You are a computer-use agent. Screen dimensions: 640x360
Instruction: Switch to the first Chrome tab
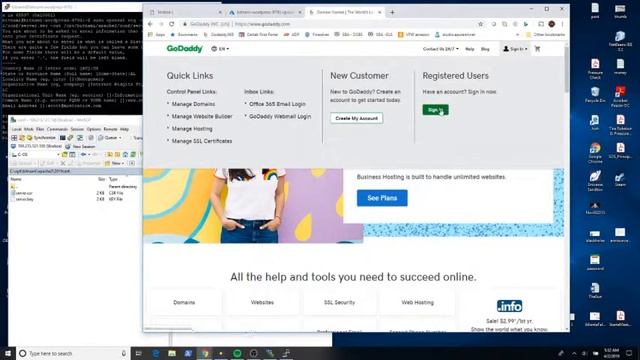pos(185,12)
